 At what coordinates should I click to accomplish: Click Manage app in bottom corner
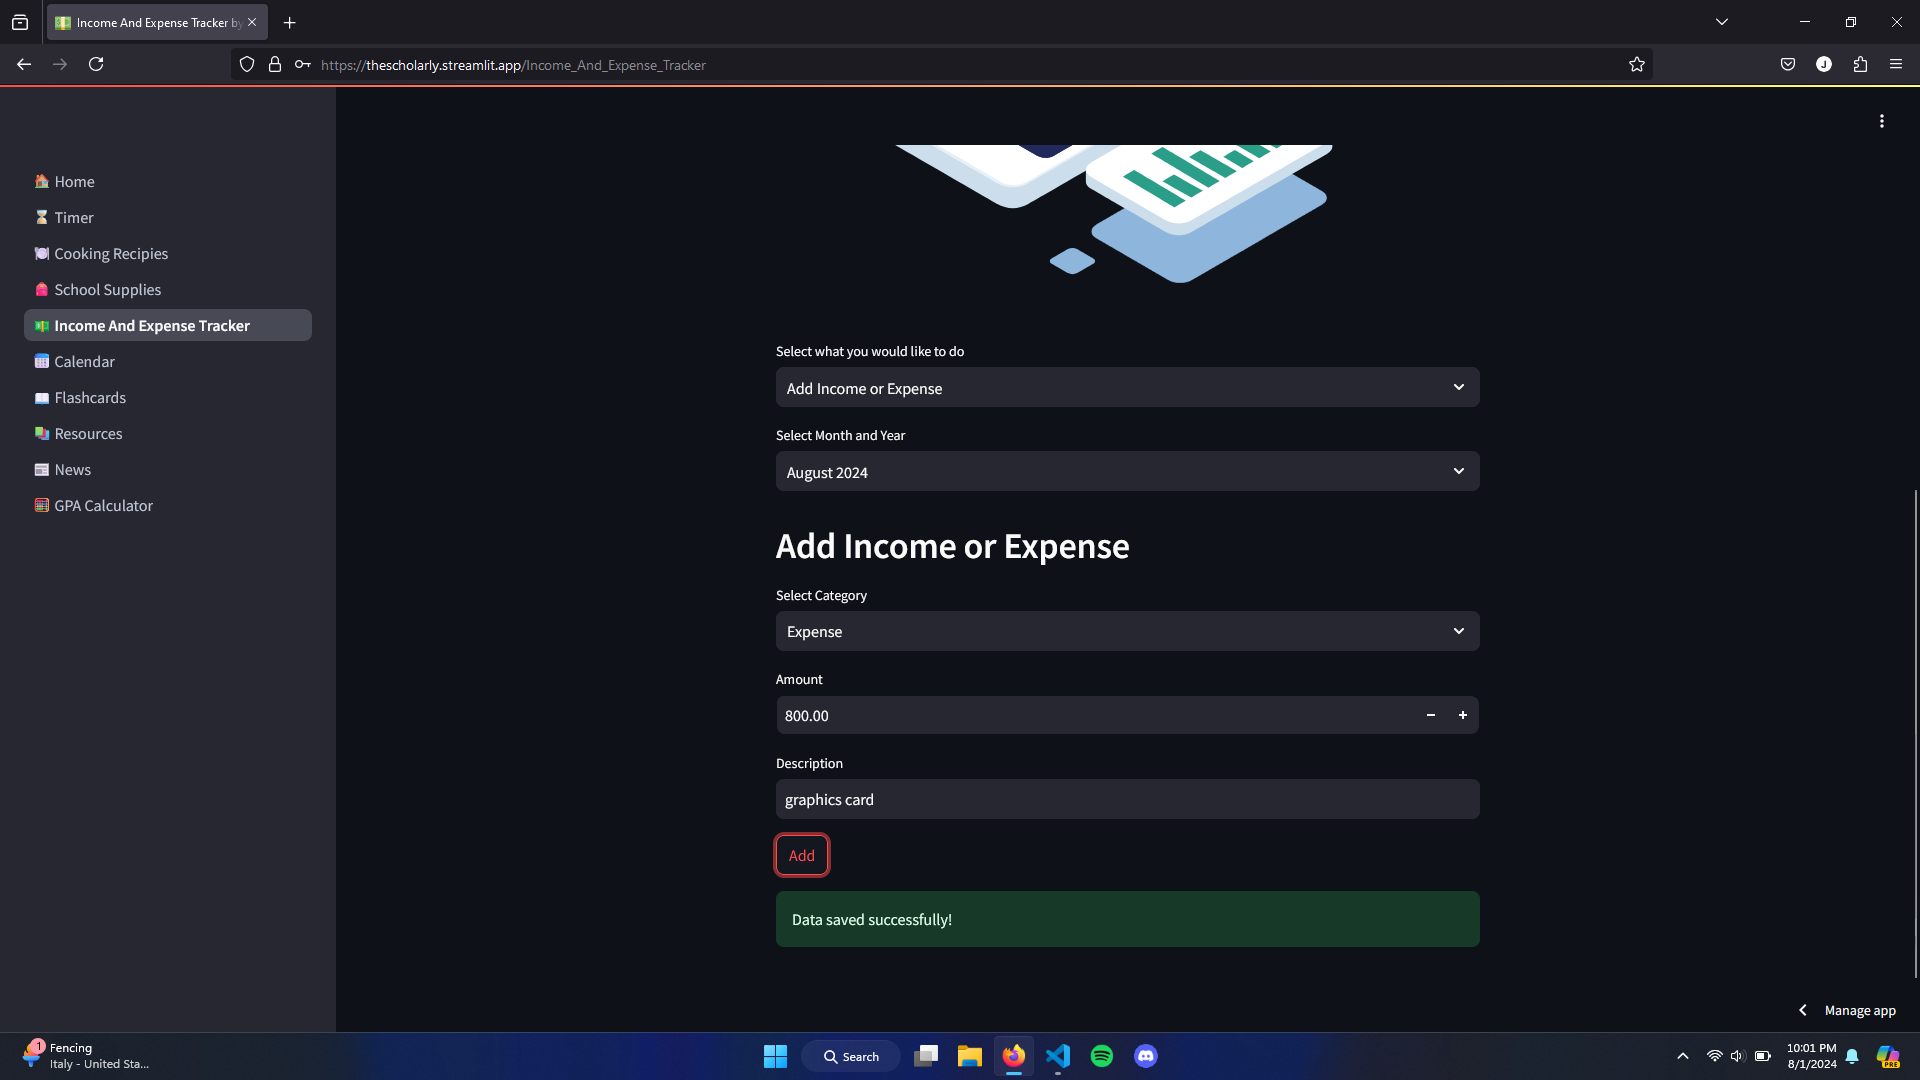coord(1859,1011)
